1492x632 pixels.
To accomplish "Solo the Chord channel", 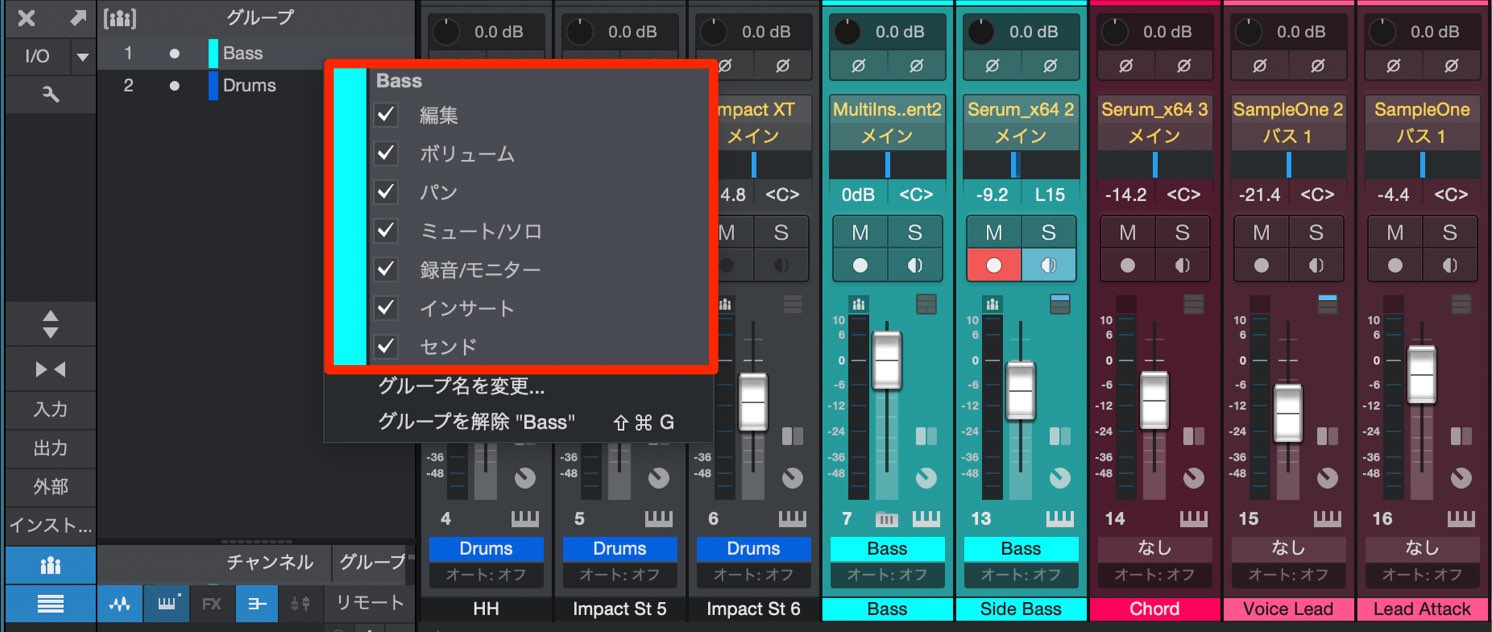I will [1182, 232].
